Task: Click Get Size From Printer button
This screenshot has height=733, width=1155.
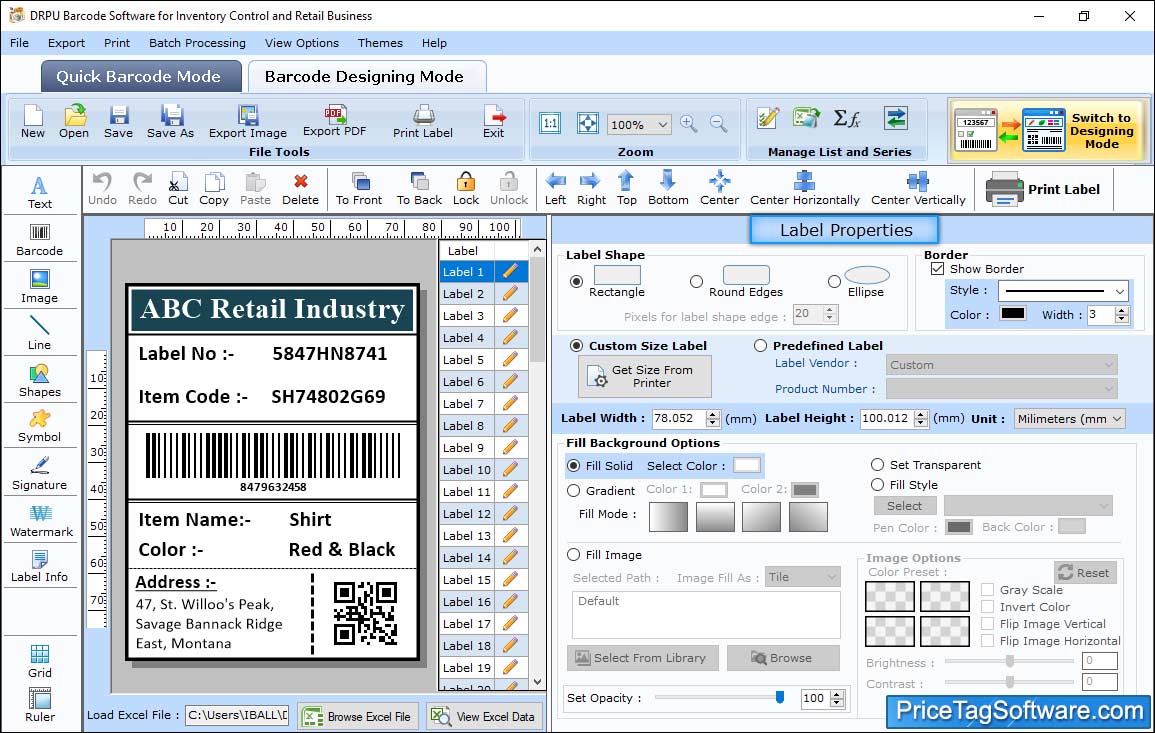Action: point(645,376)
